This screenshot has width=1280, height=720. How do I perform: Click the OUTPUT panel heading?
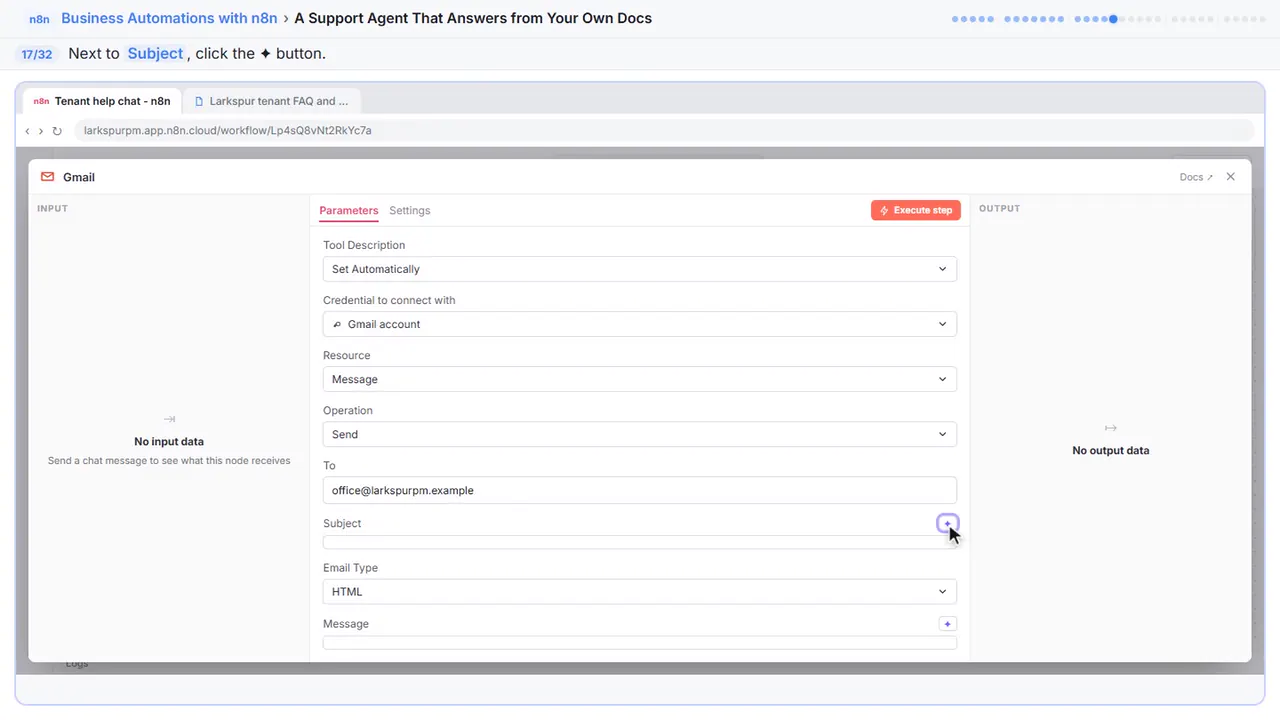999,209
